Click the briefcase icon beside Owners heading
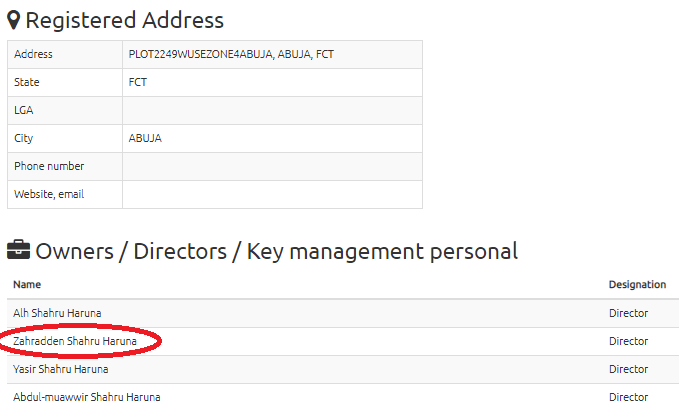 (18, 252)
